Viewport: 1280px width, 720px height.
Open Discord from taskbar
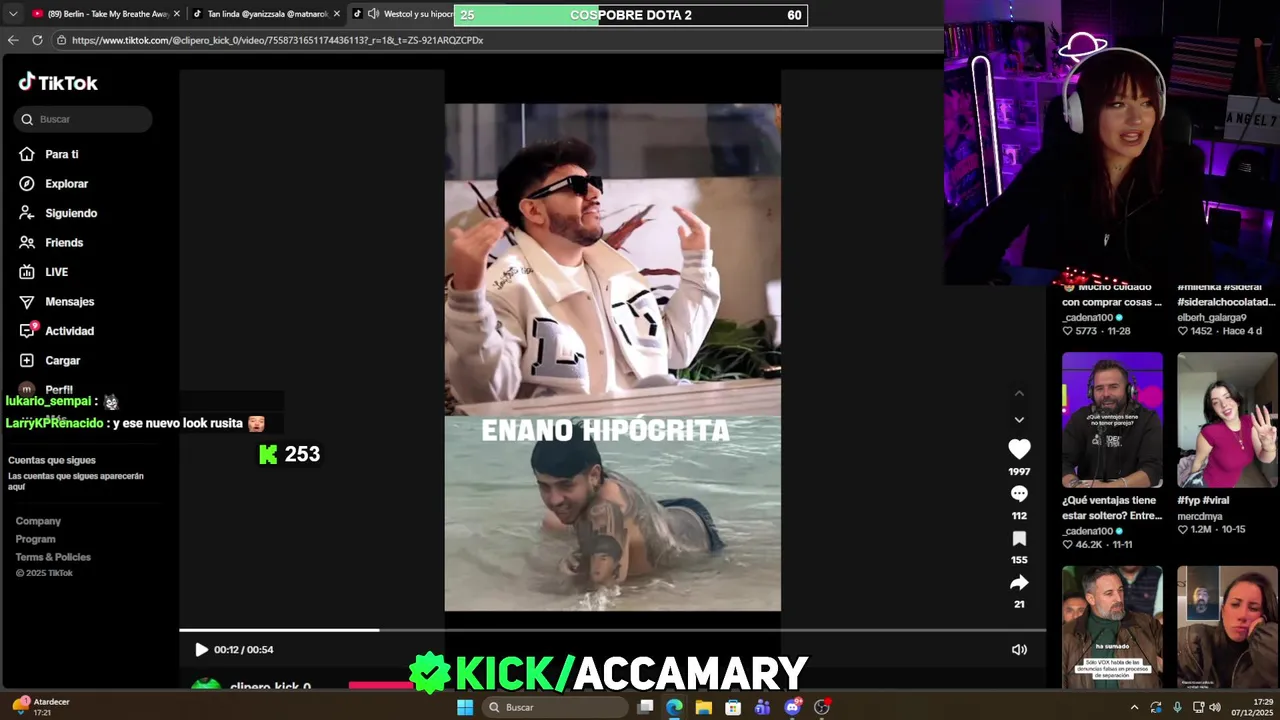(793, 707)
